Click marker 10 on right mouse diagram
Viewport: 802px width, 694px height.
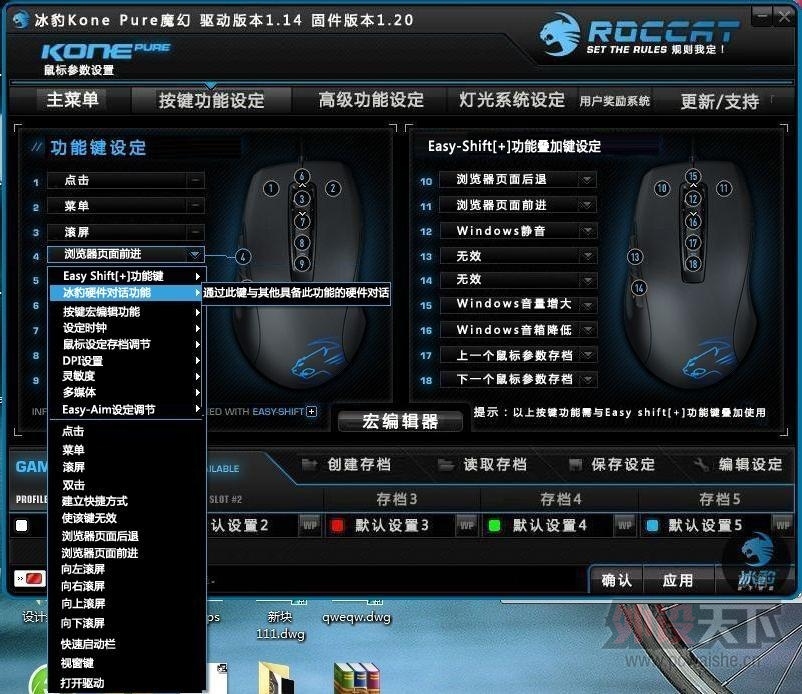point(662,188)
